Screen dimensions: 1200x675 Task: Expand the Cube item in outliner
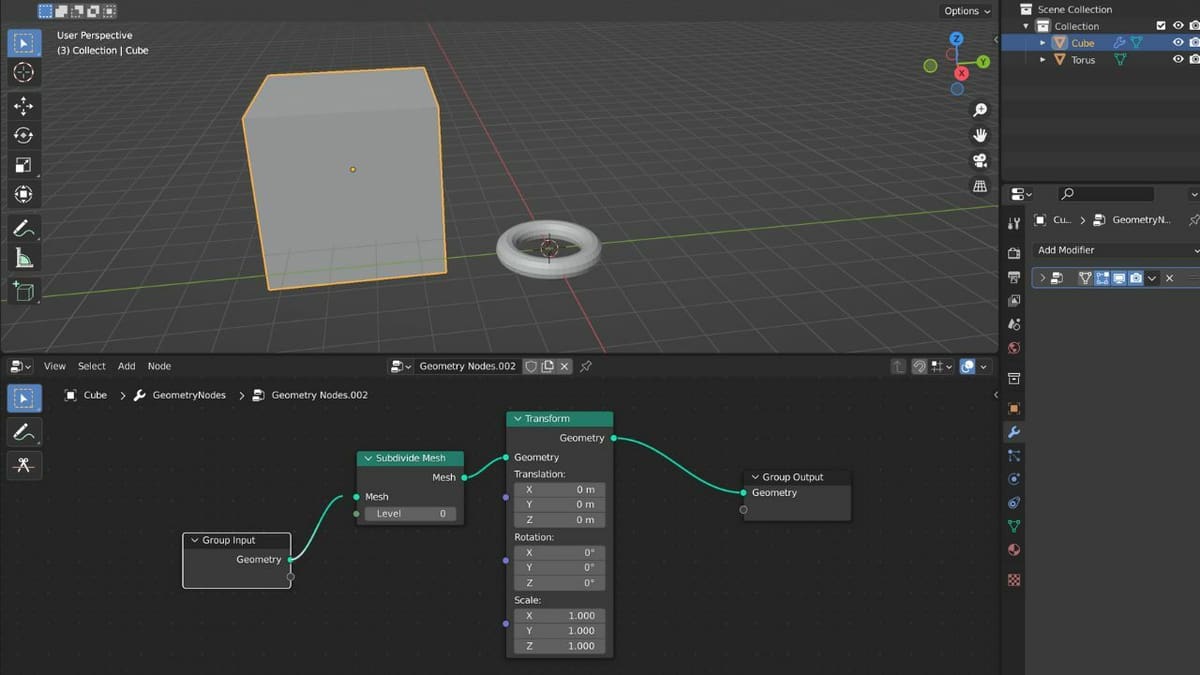[x=1043, y=43]
